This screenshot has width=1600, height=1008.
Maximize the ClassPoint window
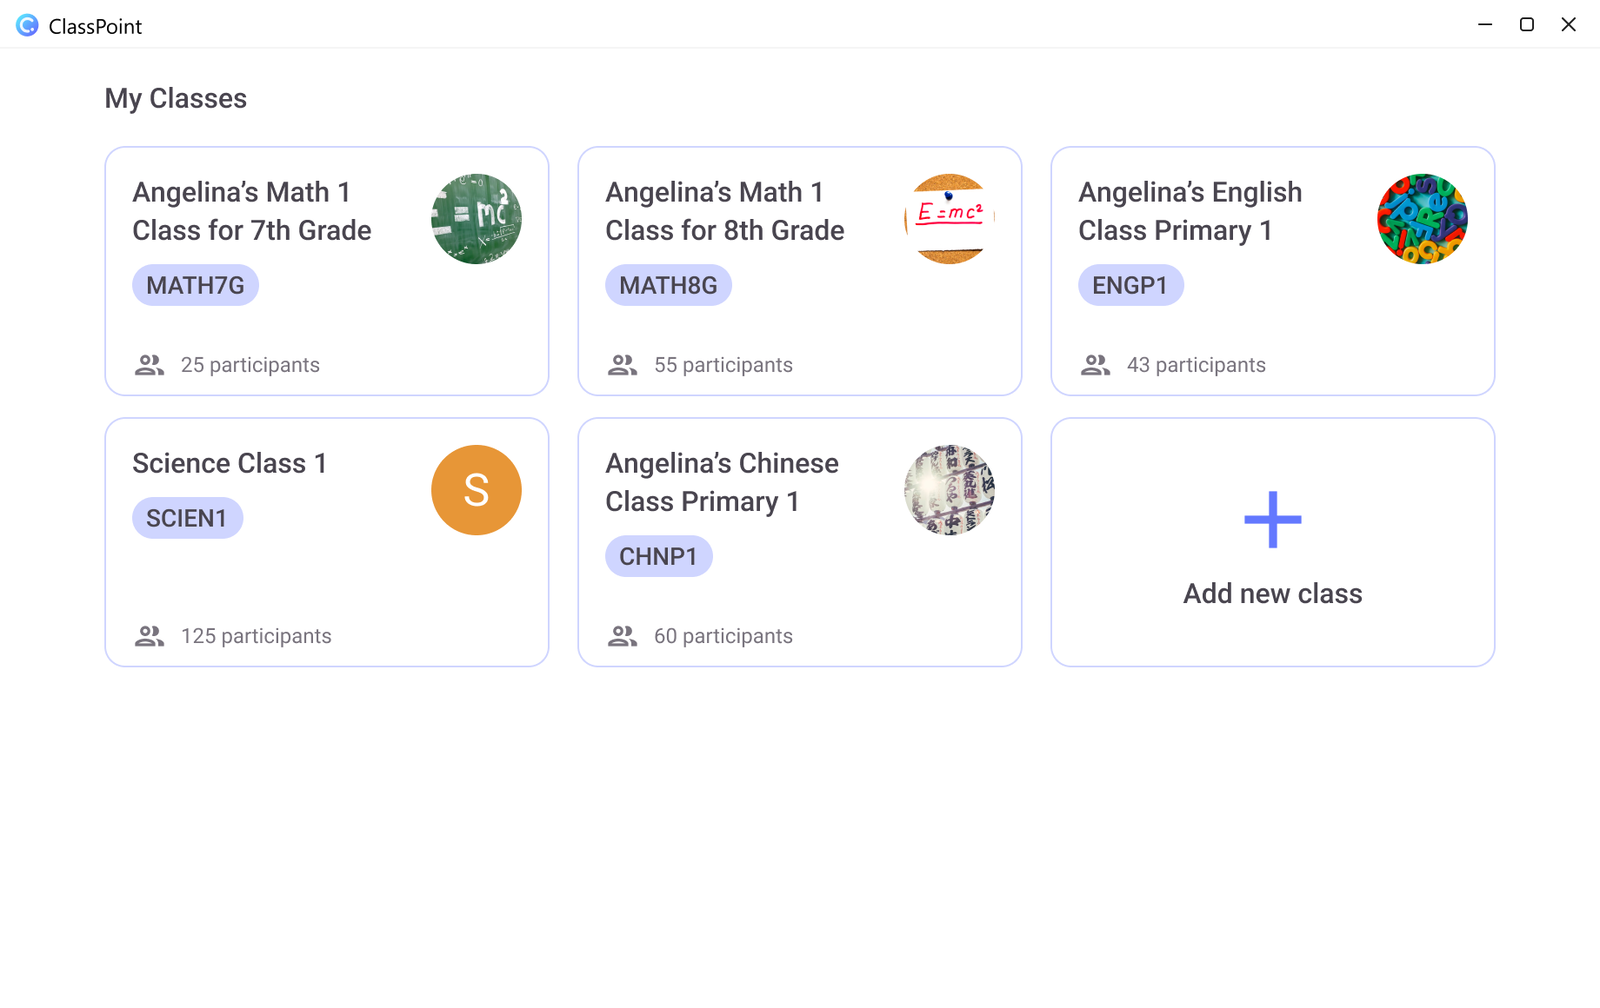1526,25
